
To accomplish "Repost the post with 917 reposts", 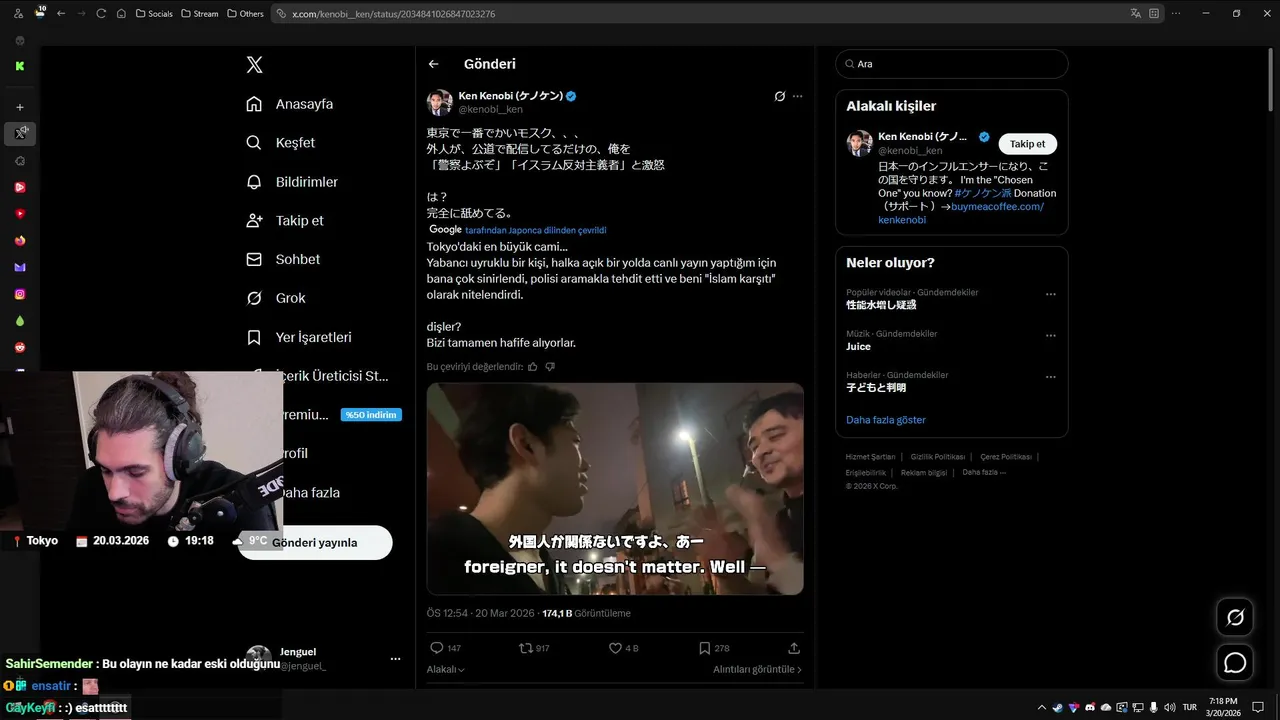I will tap(535, 648).
